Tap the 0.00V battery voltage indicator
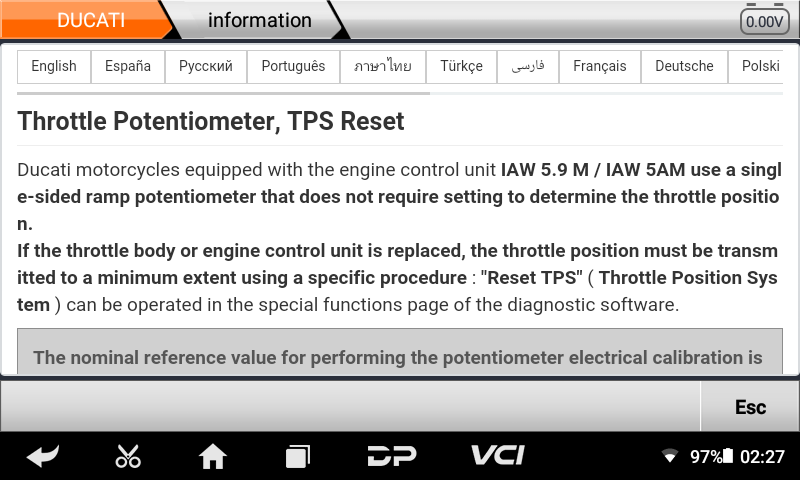 click(764, 20)
